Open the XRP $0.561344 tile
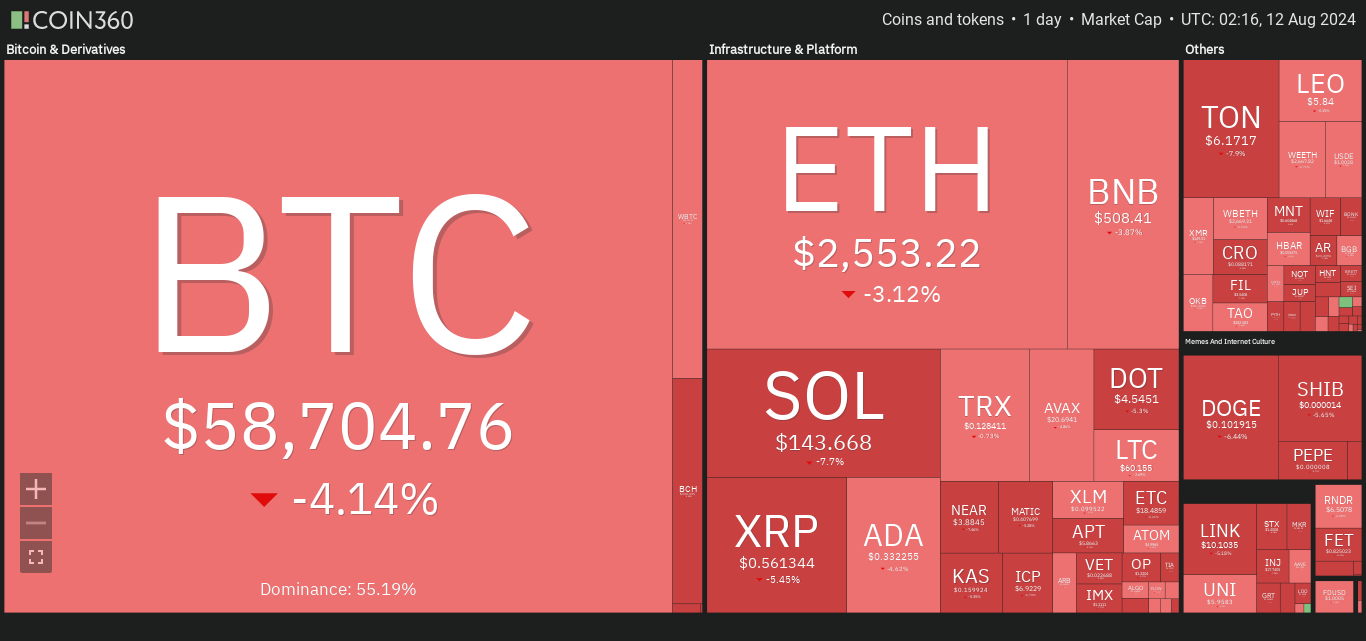Viewport: 1366px width, 641px height. pos(777,545)
